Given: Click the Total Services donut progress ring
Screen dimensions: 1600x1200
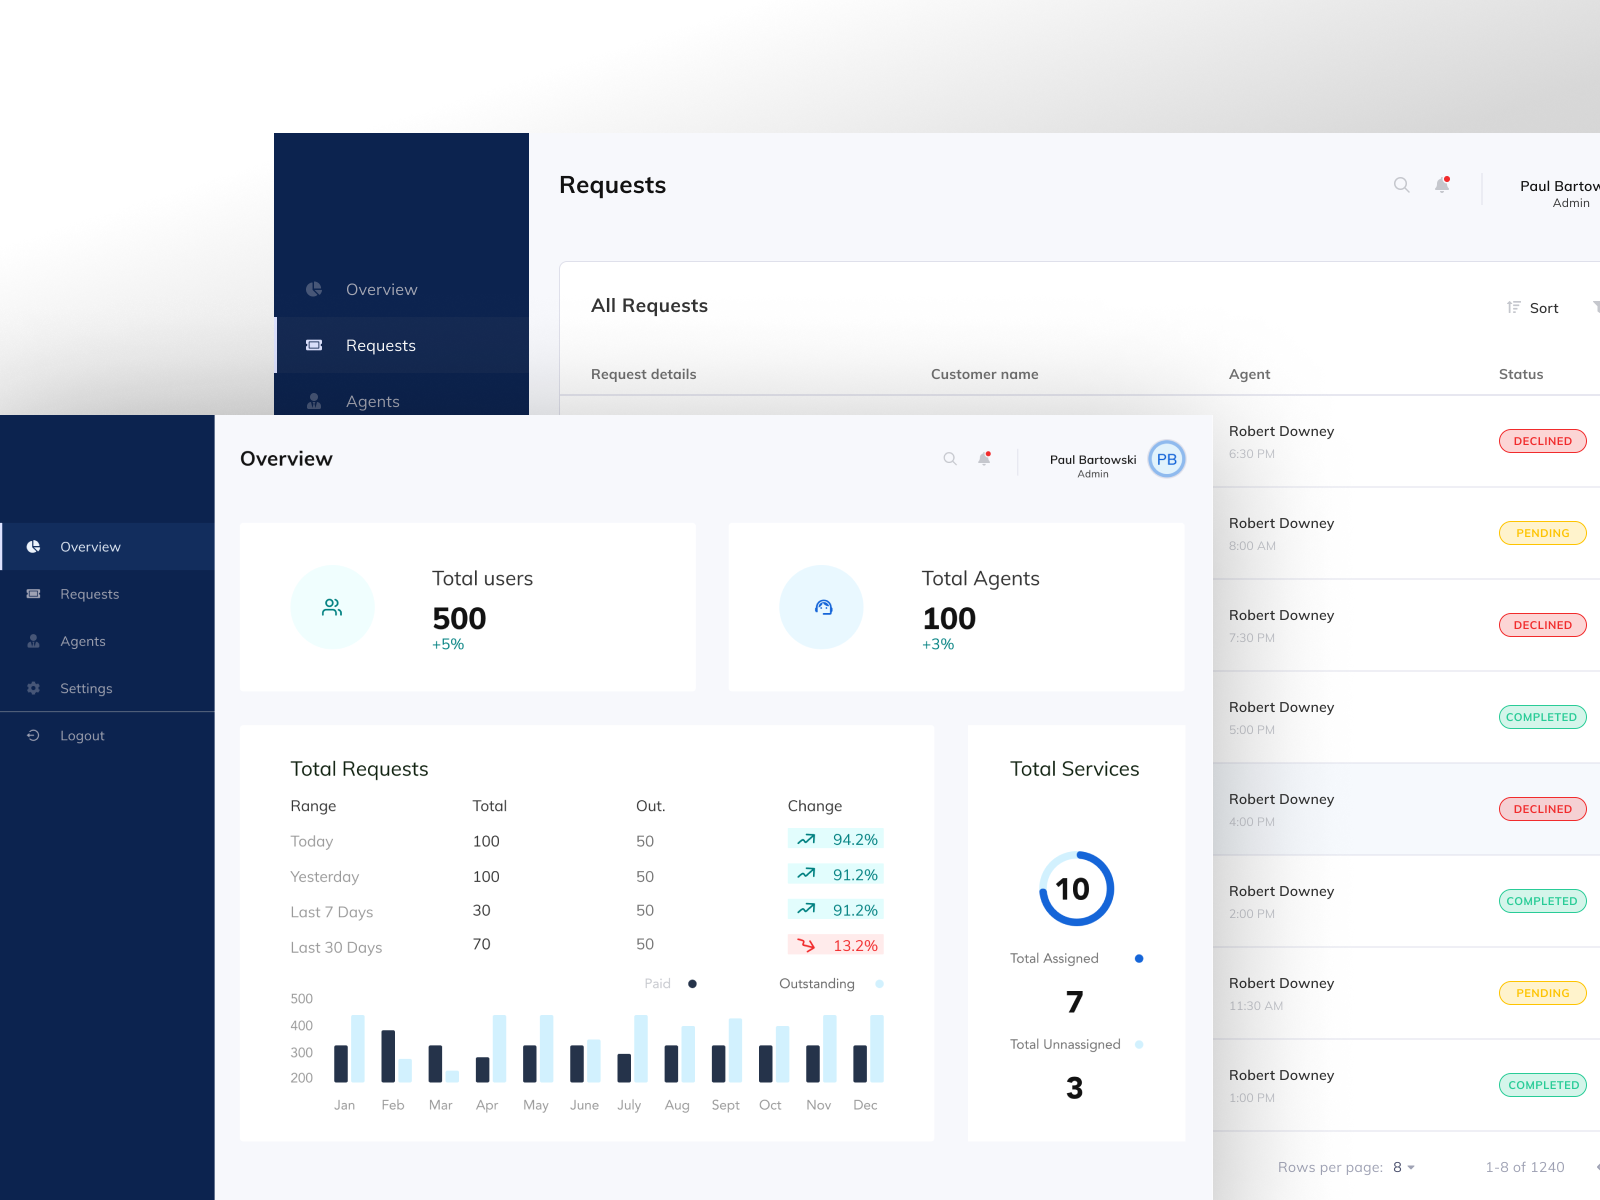Looking at the screenshot, I should tap(1075, 889).
